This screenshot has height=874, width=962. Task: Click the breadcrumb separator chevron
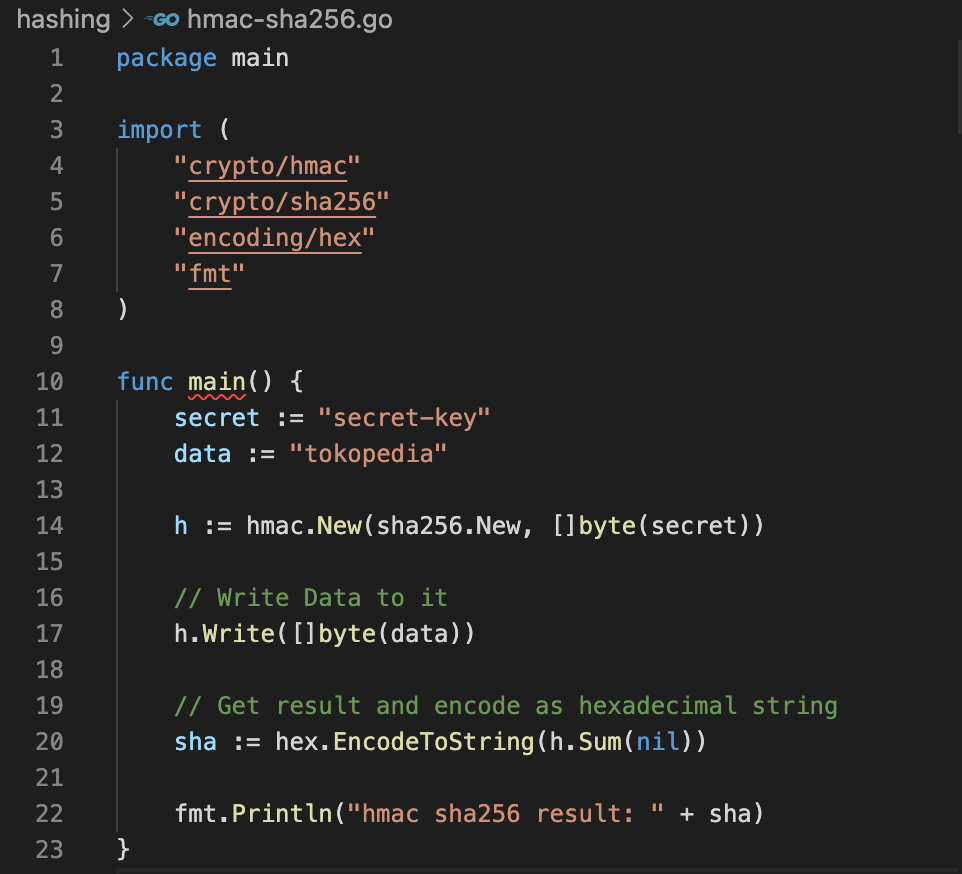click(128, 19)
